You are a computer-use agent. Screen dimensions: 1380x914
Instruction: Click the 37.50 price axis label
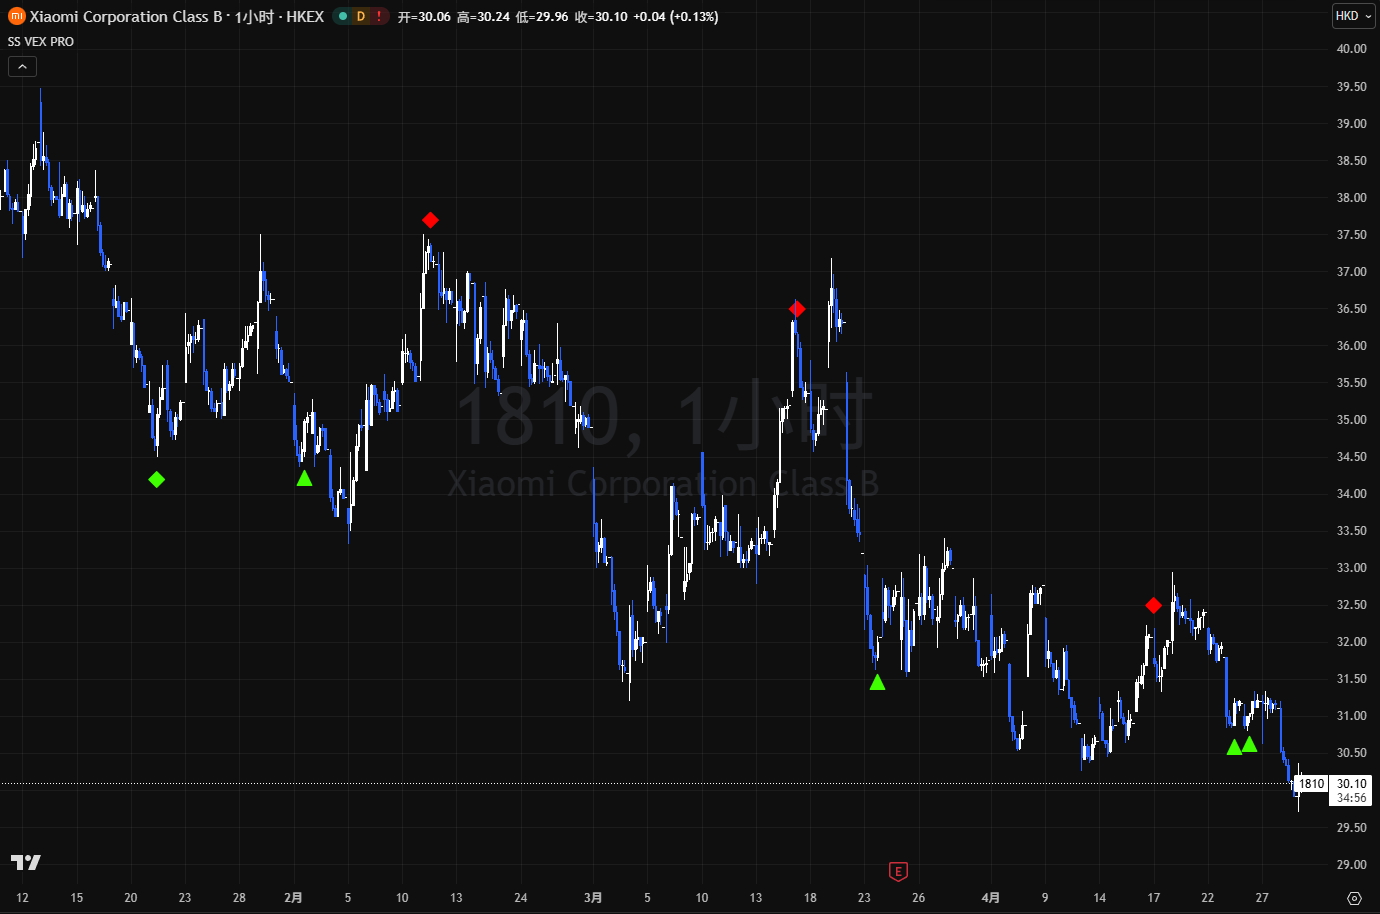[1351, 235]
